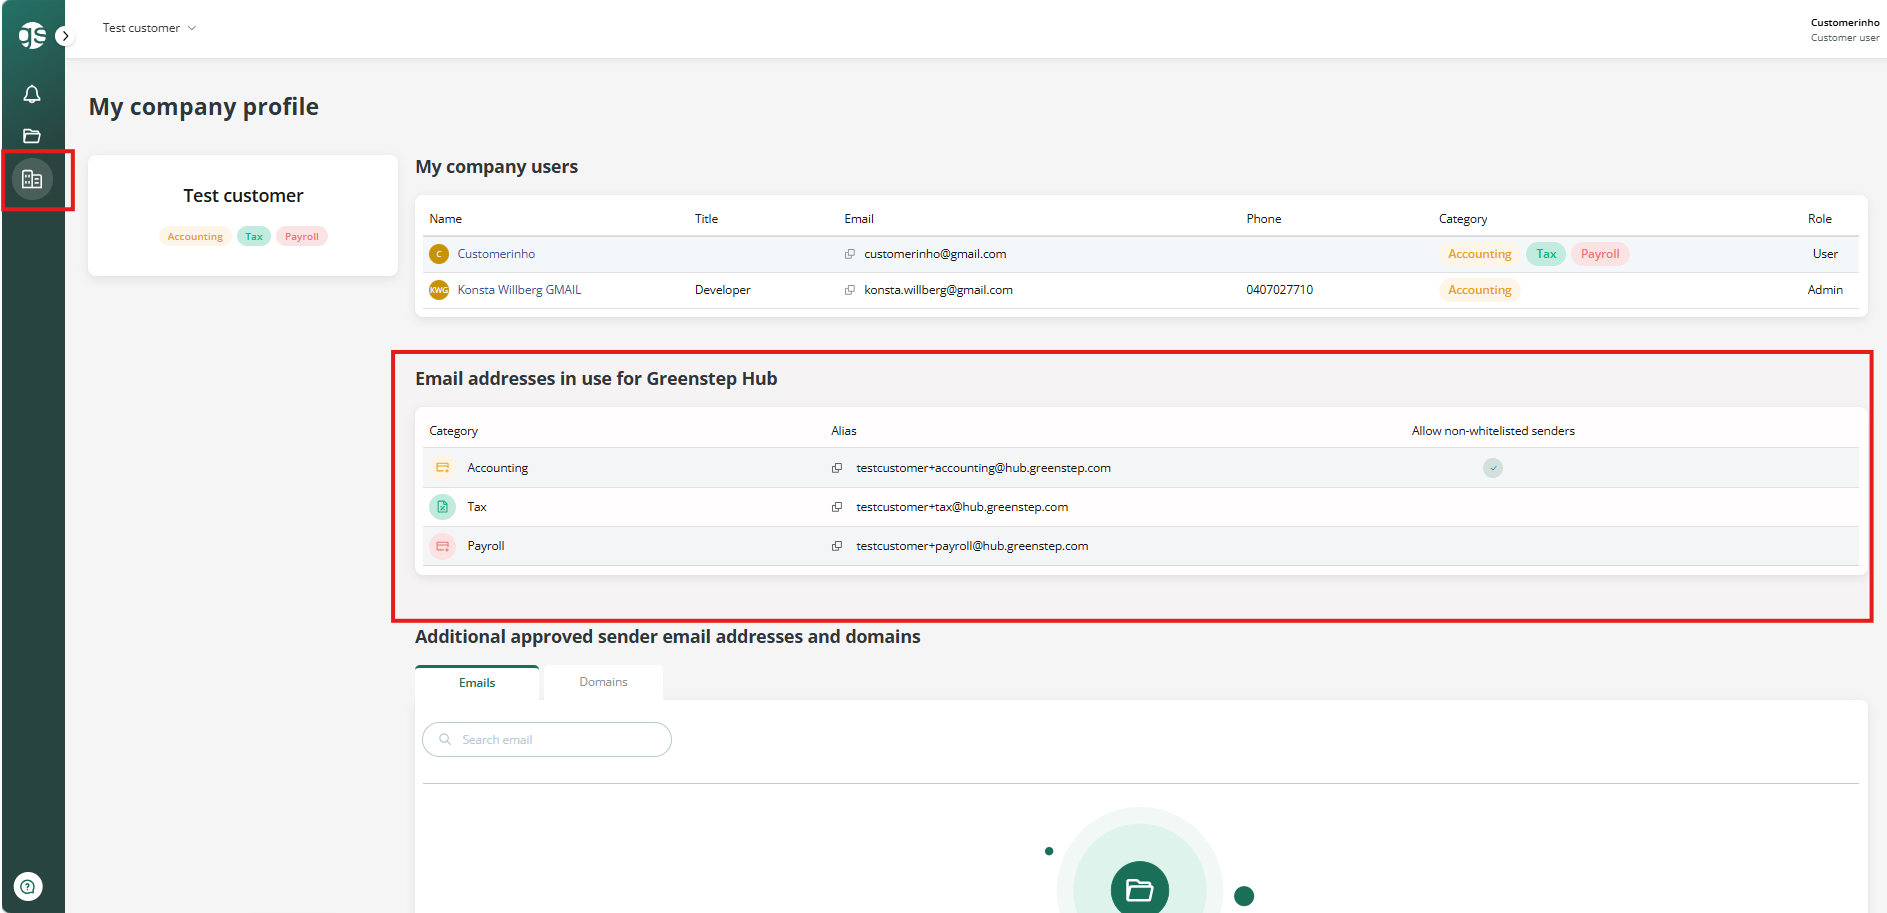Open the Customerinho user link
This screenshot has height=913, width=1887.
coord(496,254)
